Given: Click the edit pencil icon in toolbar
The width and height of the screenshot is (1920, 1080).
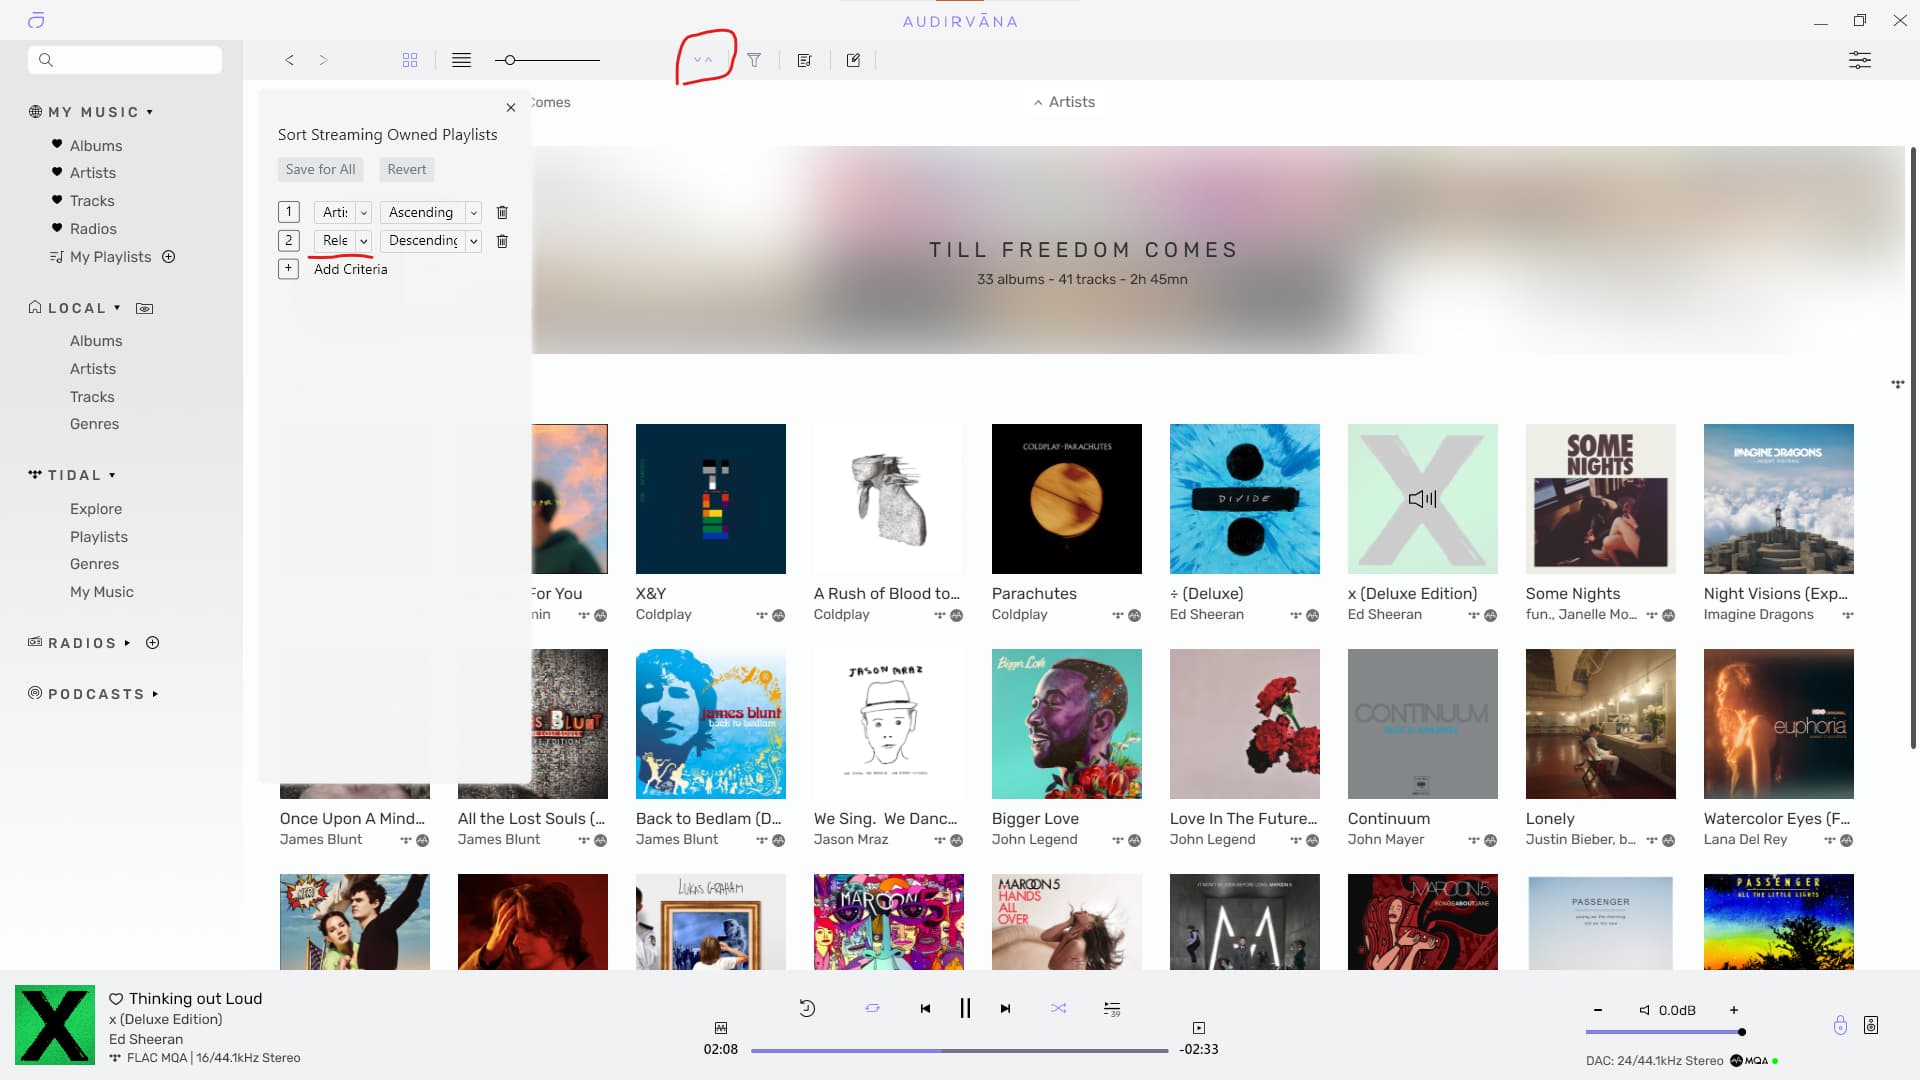Looking at the screenshot, I should pyautogui.click(x=853, y=60).
